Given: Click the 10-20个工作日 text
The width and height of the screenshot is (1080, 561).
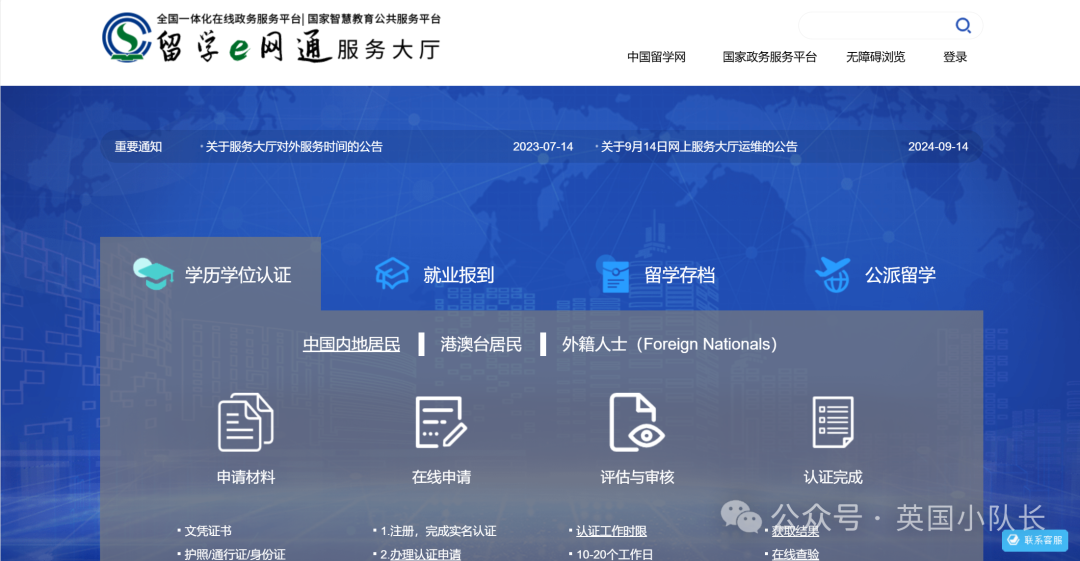Looking at the screenshot, I should [614, 553].
